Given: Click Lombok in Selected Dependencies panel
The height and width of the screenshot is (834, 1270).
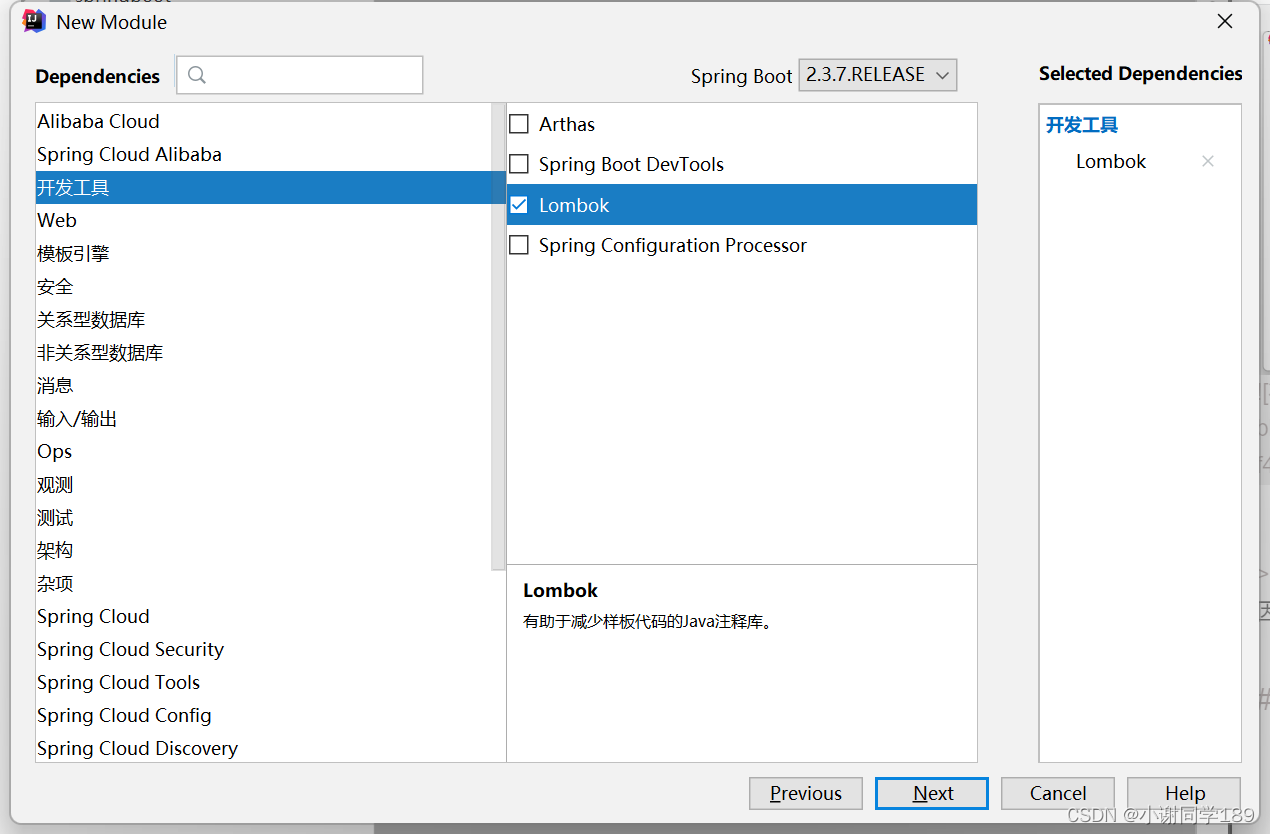Looking at the screenshot, I should click(x=1111, y=161).
